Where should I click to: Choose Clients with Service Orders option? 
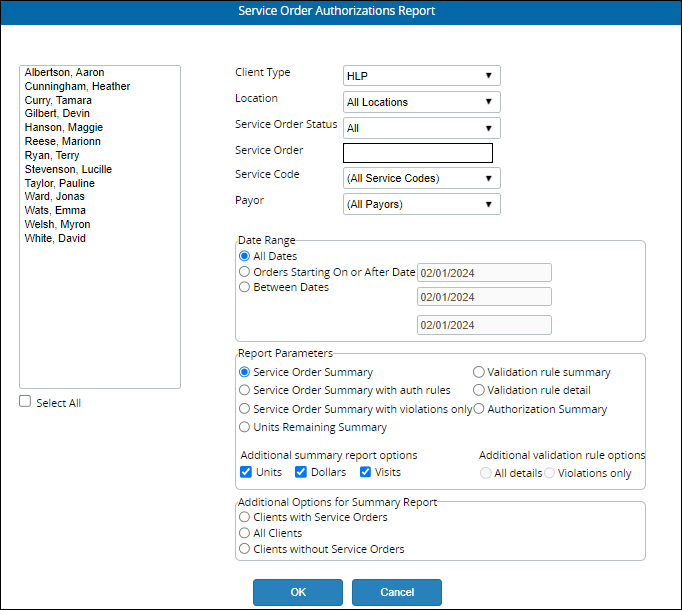[244, 517]
